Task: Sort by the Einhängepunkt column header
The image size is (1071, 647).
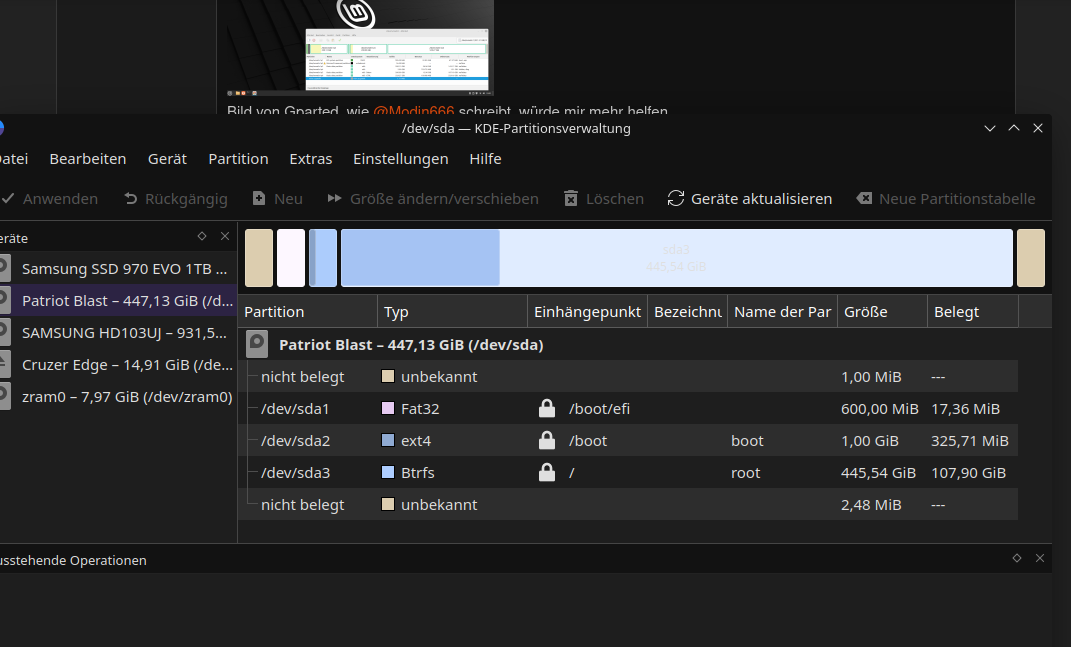Action: [x=587, y=312]
